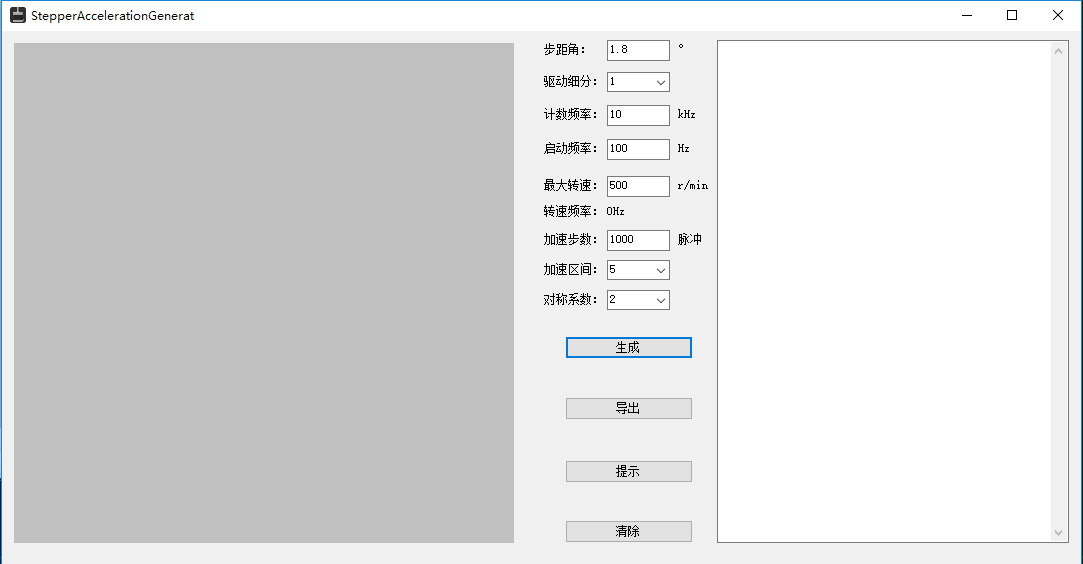Click the gray curve plot area

pyautogui.click(x=264, y=293)
